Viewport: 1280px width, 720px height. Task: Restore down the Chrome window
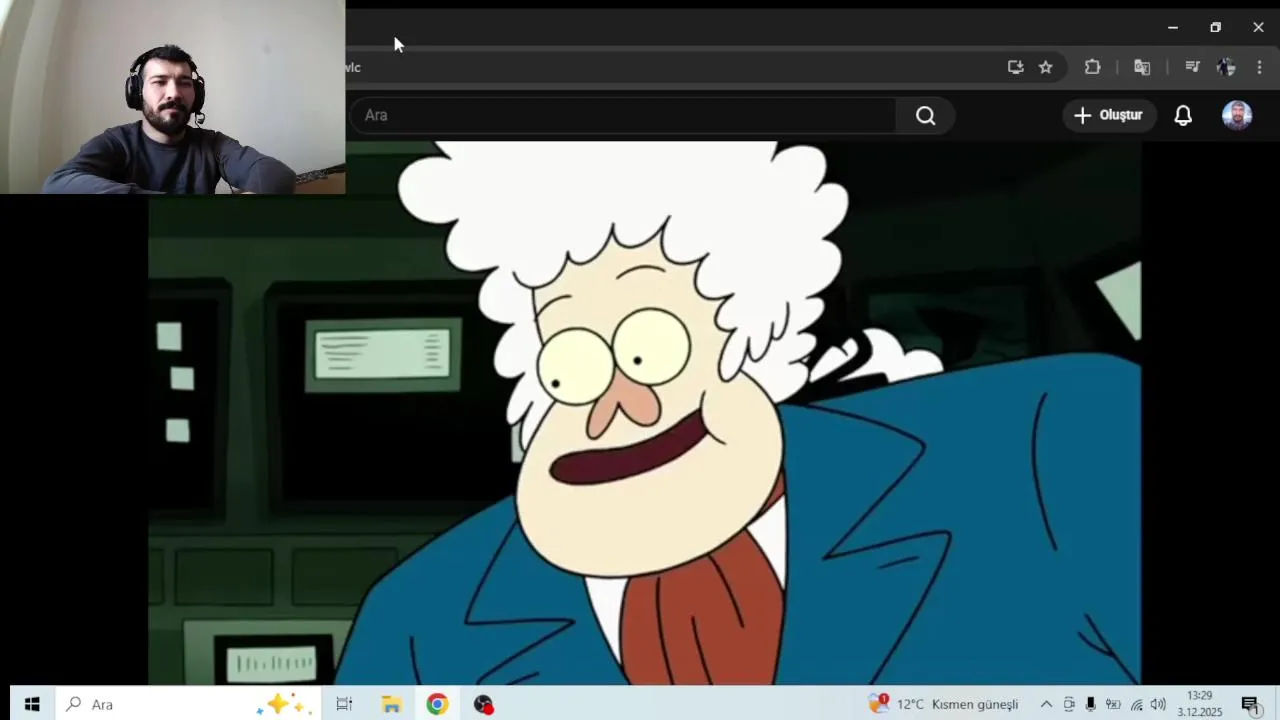point(1215,27)
